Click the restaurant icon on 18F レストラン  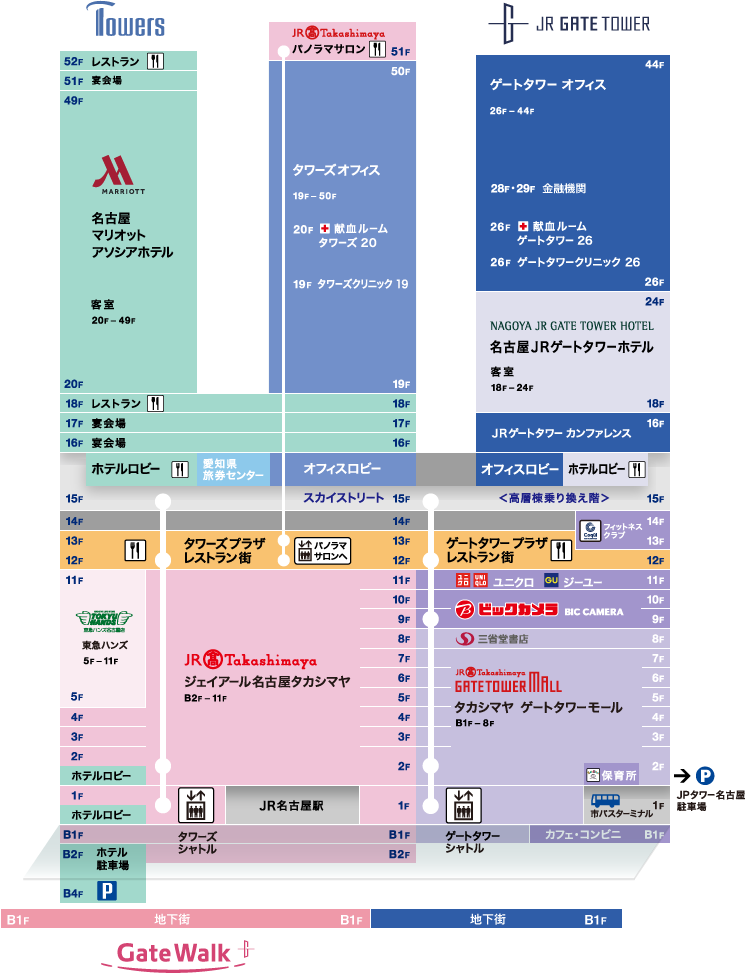155,403
